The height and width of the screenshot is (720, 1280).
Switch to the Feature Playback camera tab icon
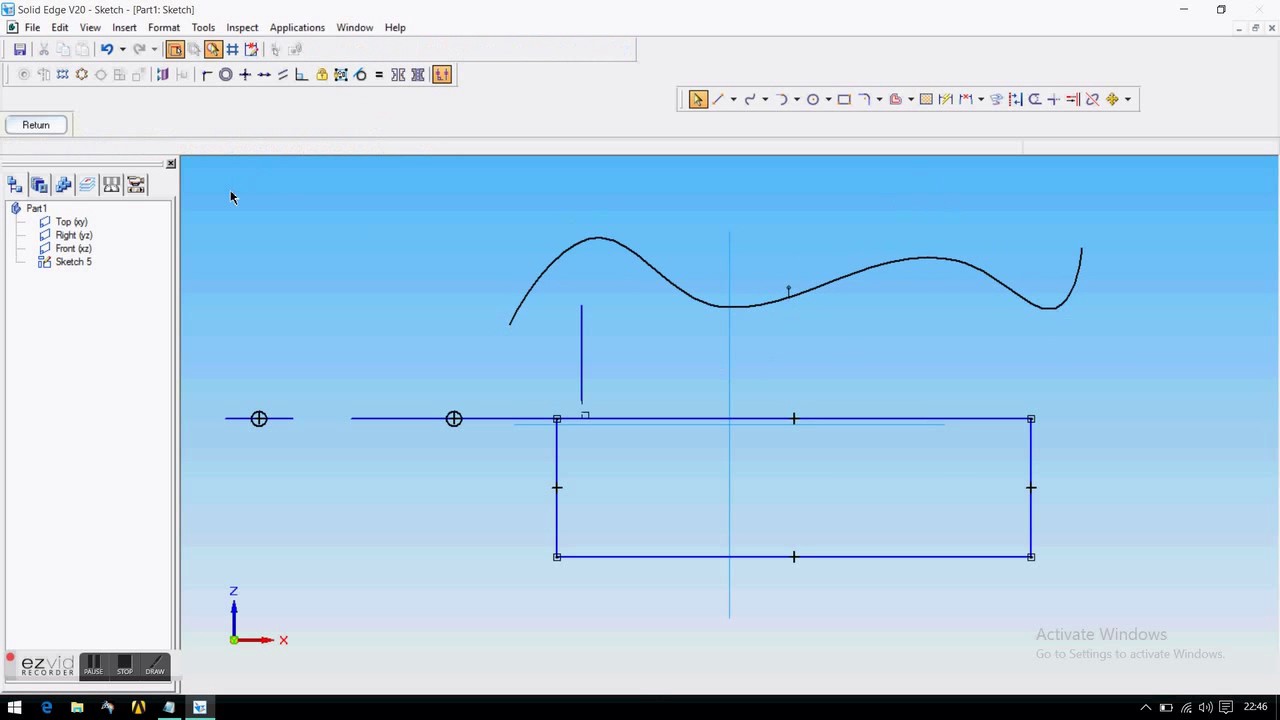click(136, 184)
